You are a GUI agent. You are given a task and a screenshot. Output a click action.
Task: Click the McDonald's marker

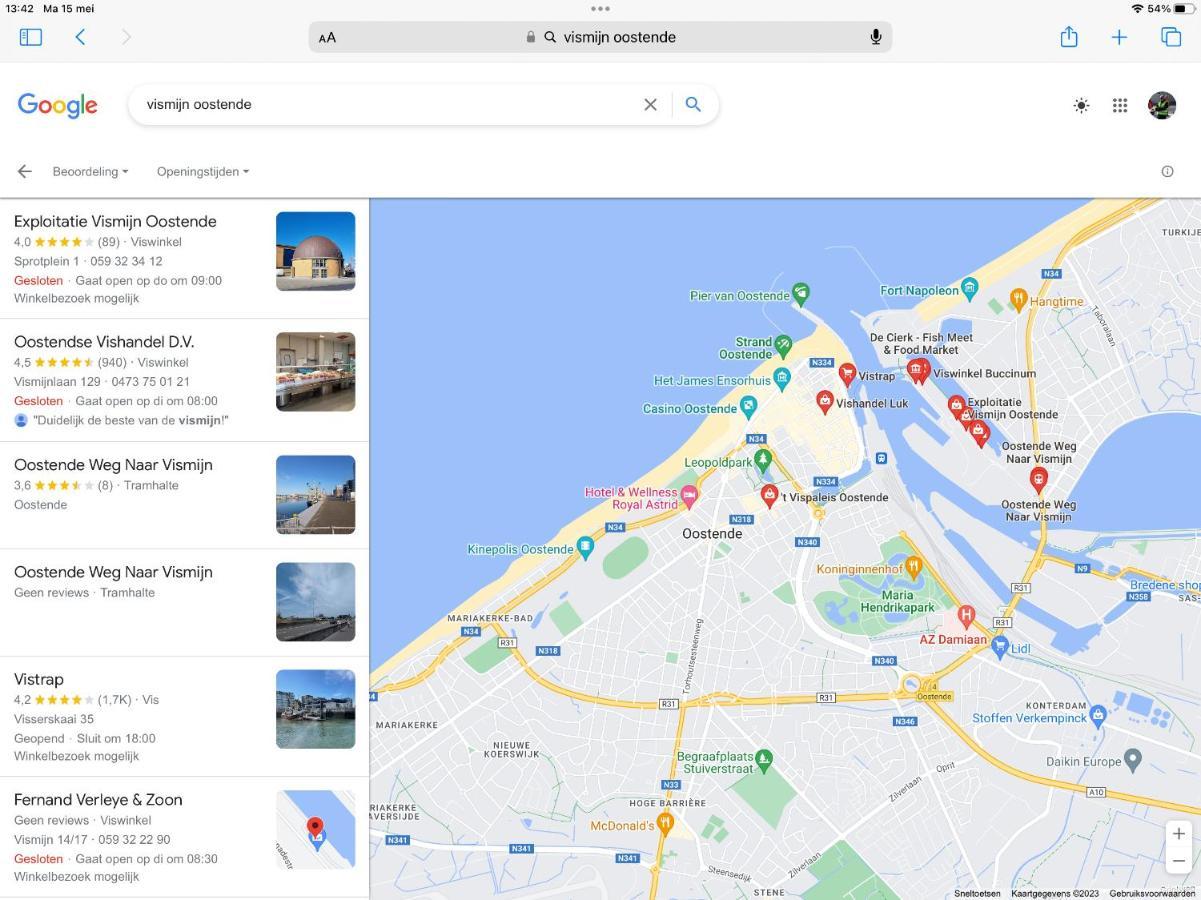click(x=665, y=824)
